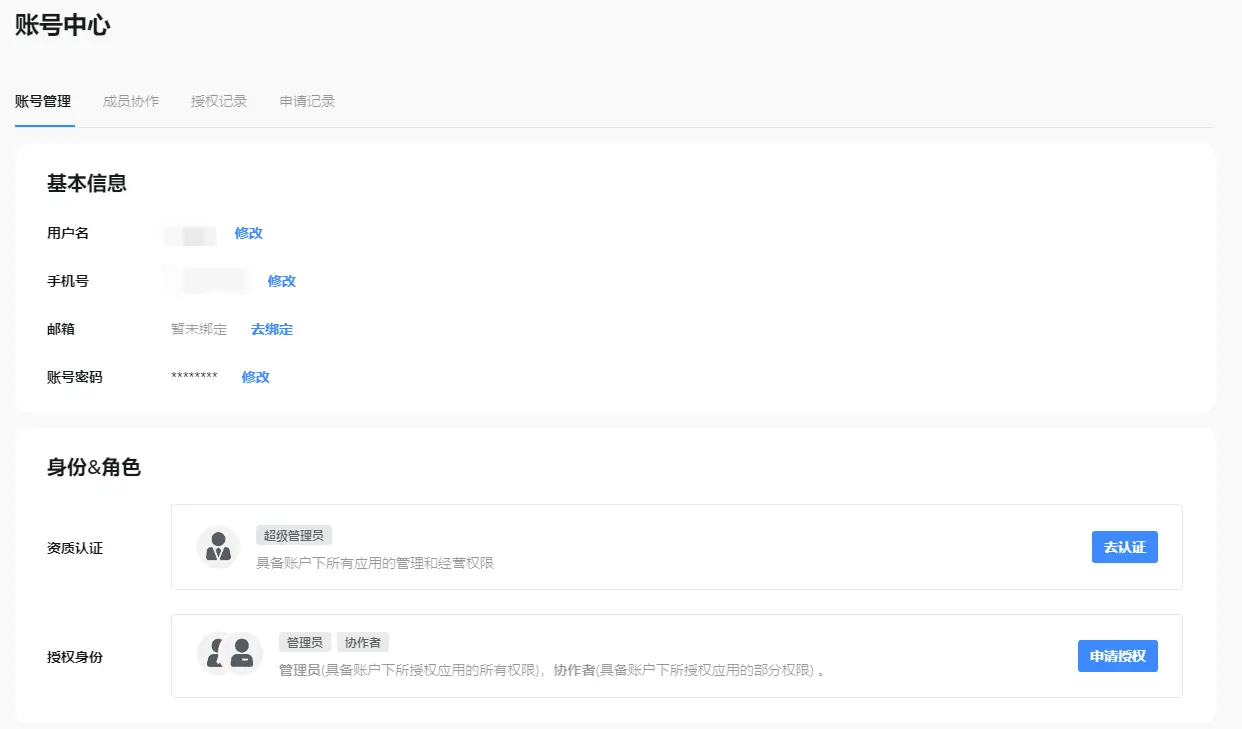Viewport: 1242px width, 729px height.
Task: Switch to the 账号管理 tab
Action: pos(43,101)
